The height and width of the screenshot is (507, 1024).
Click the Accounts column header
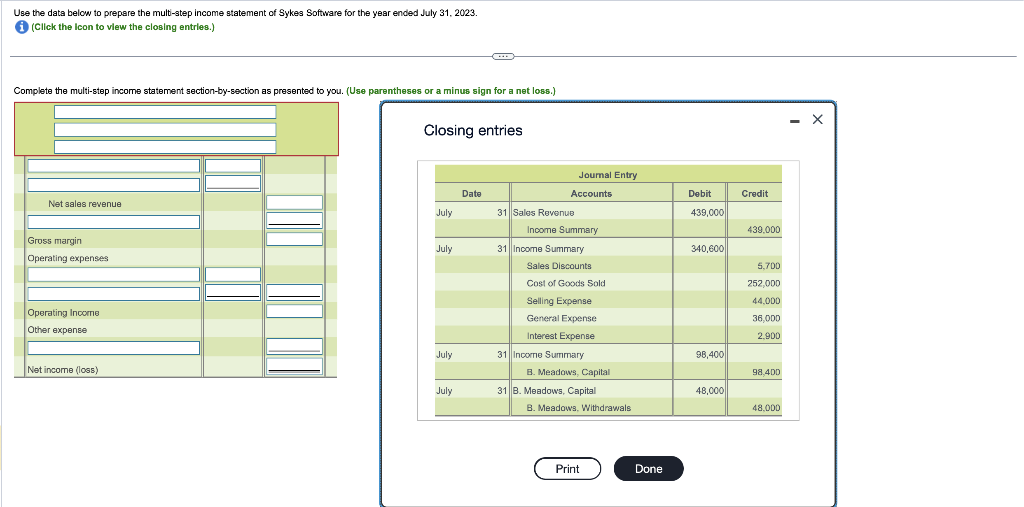(591, 193)
